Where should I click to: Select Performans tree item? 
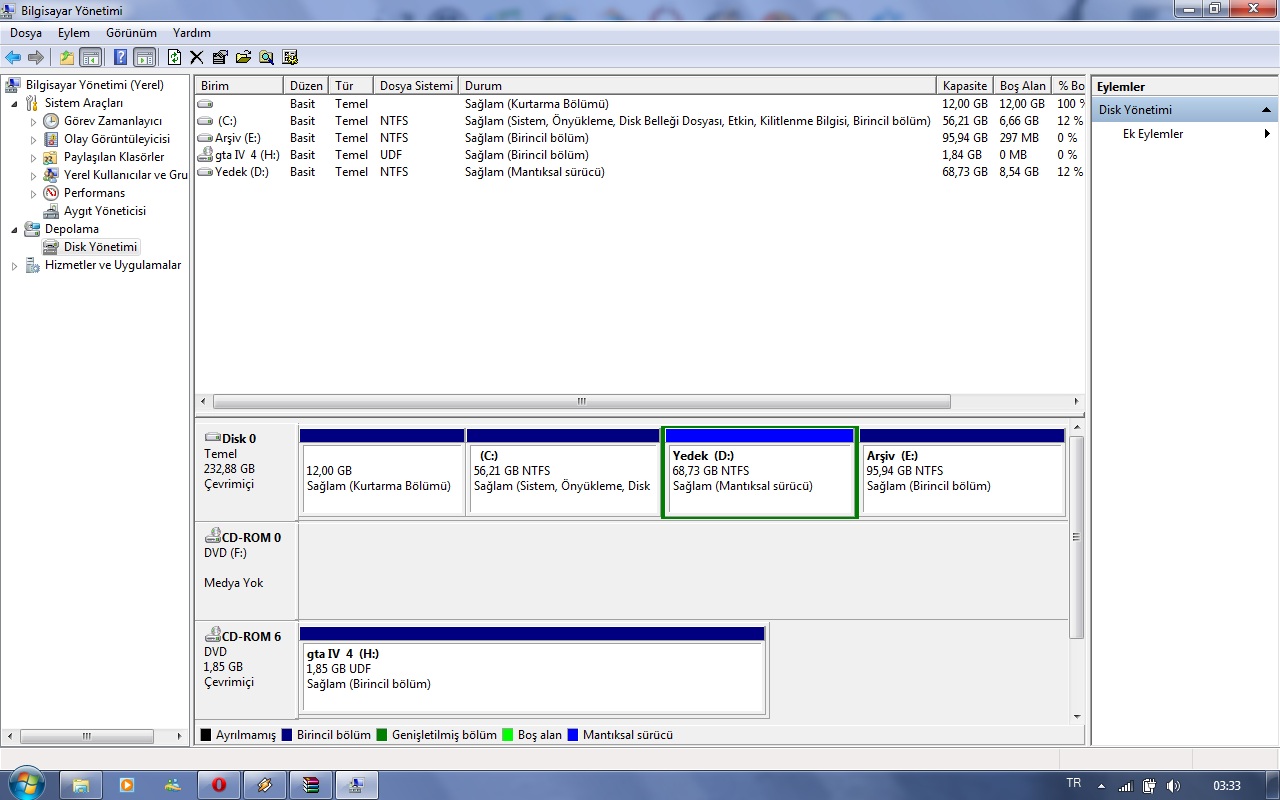(95, 193)
